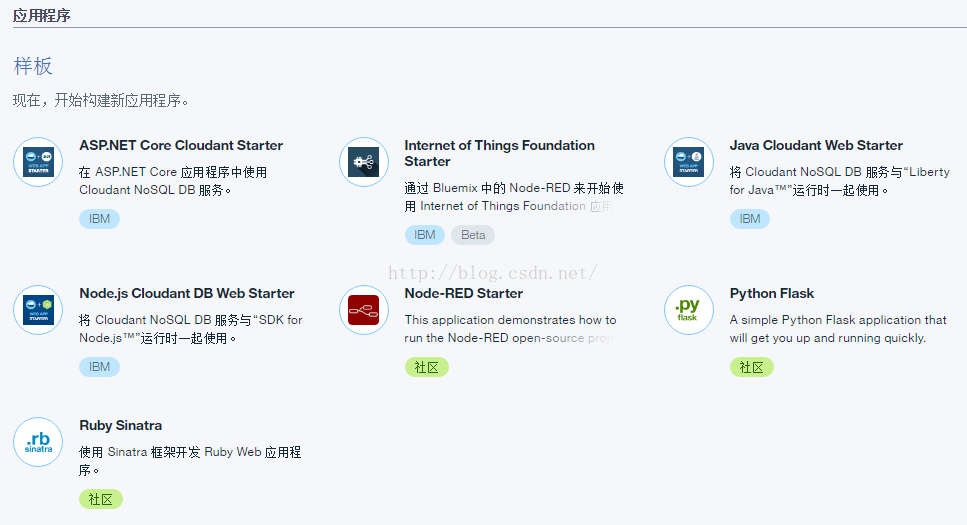Click the 样板 heading
The height and width of the screenshot is (525, 967).
click(33, 66)
